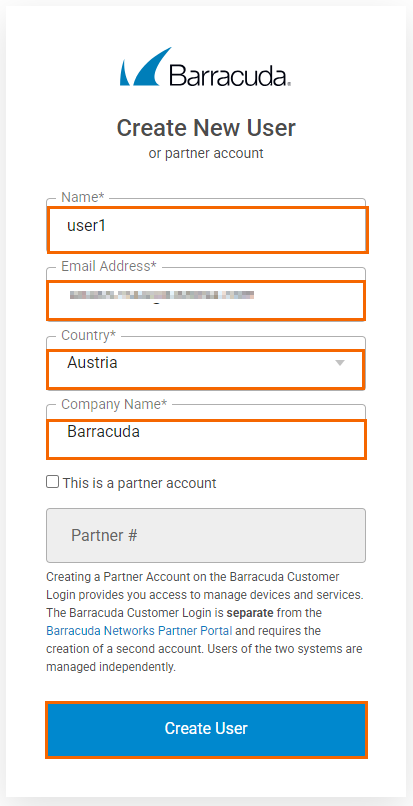Submit the form with Create User
This screenshot has height=806, width=413.
coord(206,729)
